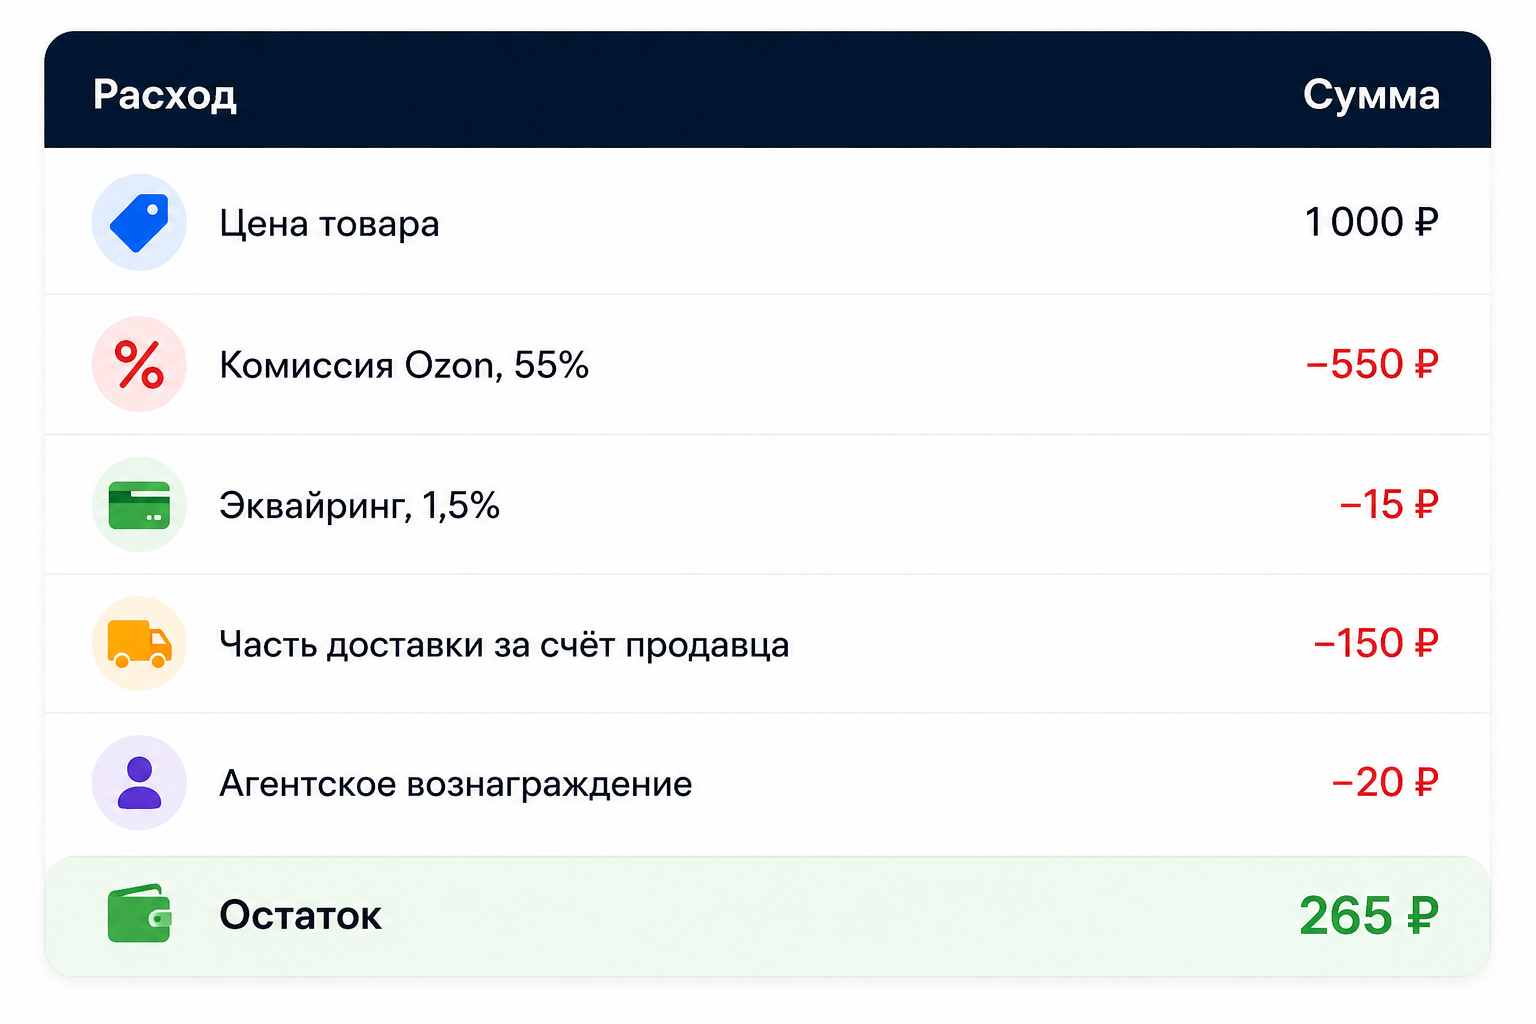This screenshot has height=1024, width=1536.
Task: Click the purple agent person icon
Action: click(x=139, y=783)
